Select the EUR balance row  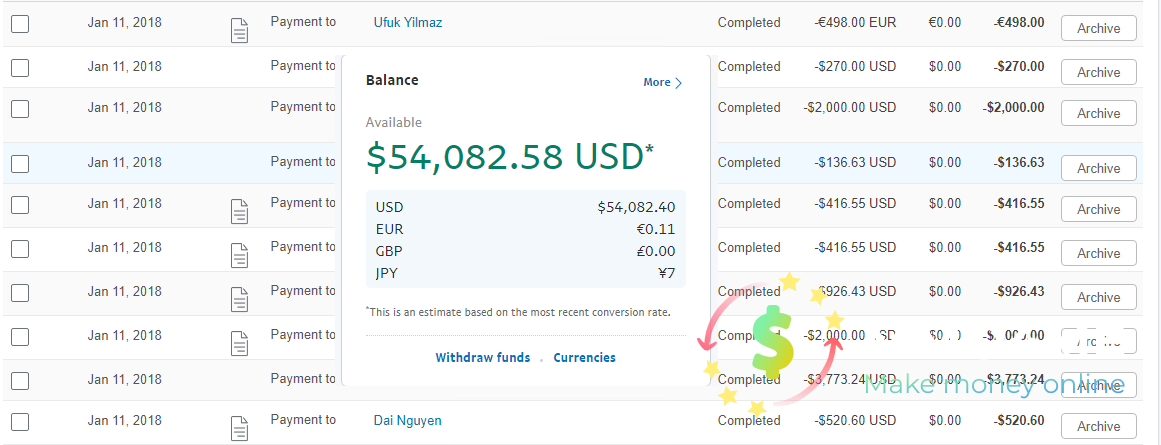[x=526, y=230]
